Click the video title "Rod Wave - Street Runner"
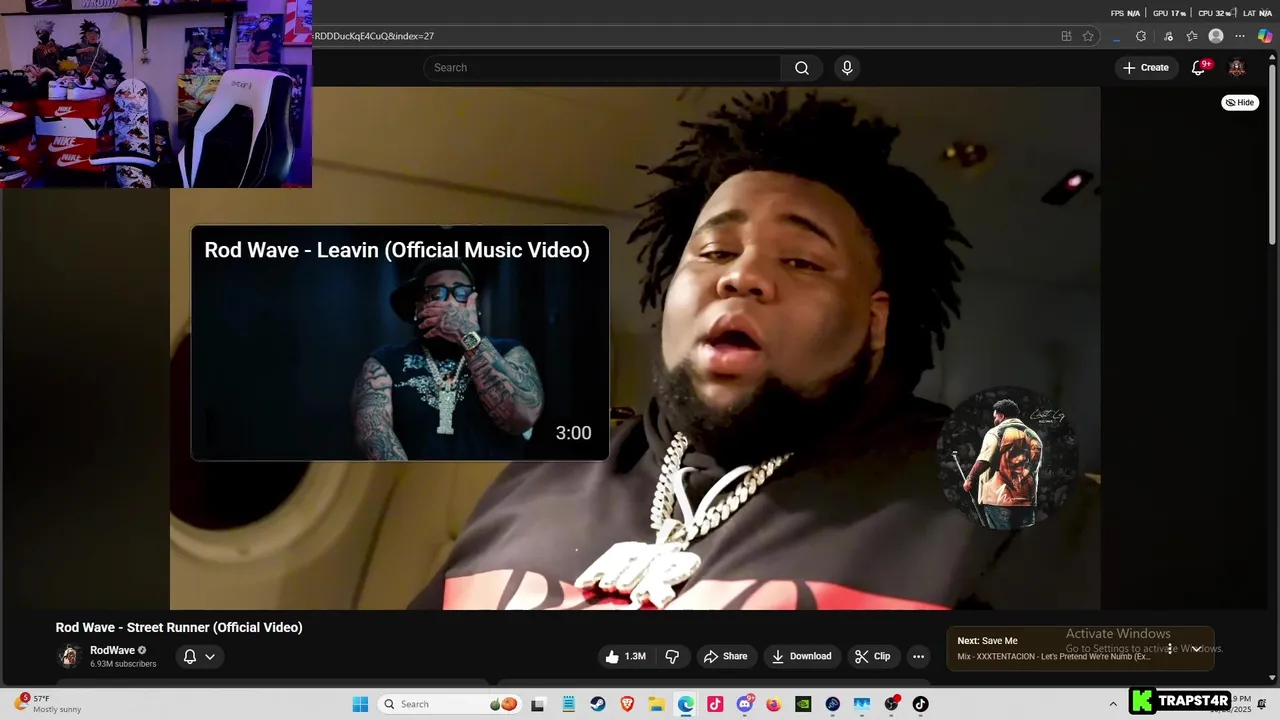Viewport: 1280px width, 720px height. (x=179, y=627)
